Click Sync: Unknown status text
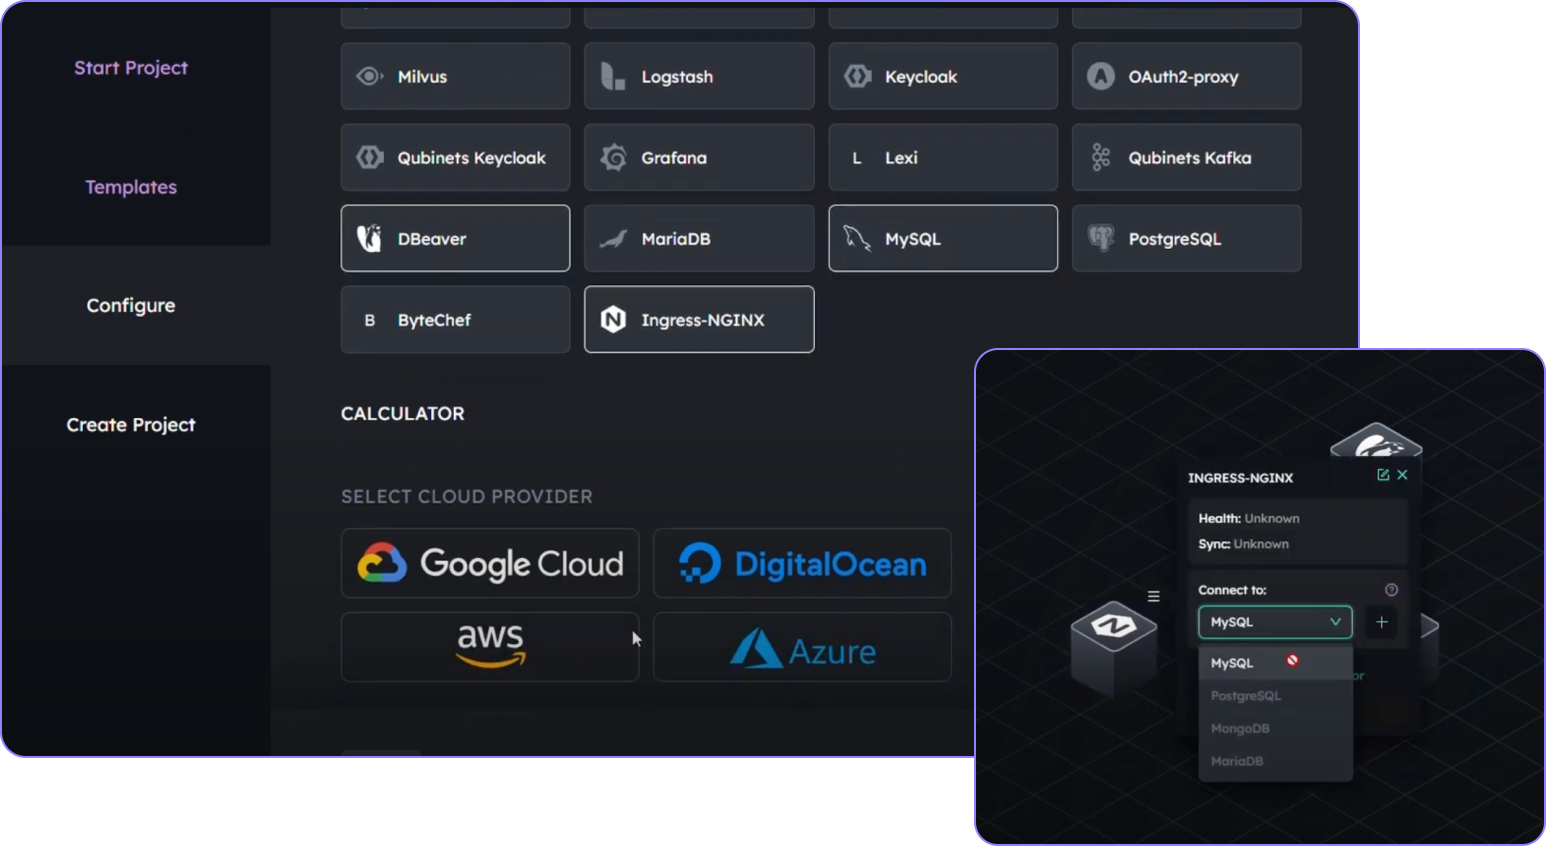The image size is (1546, 846). pyautogui.click(x=1243, y=544)
